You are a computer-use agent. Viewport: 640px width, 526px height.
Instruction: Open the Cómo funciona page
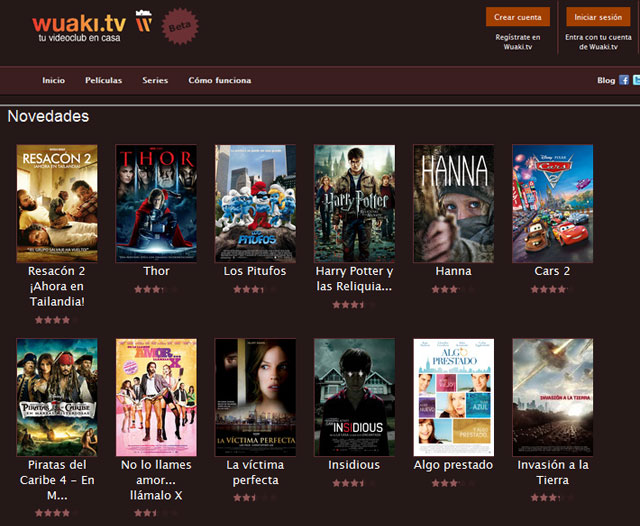220,80
